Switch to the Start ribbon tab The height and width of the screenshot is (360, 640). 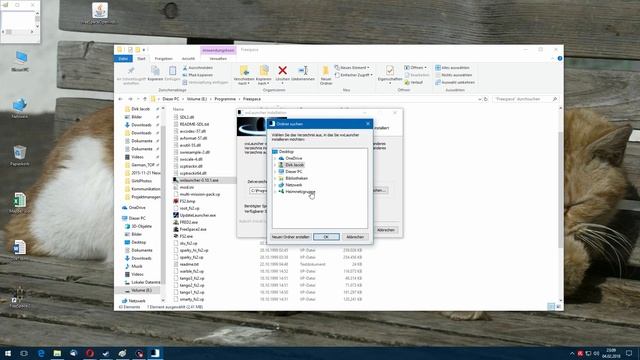141,59
